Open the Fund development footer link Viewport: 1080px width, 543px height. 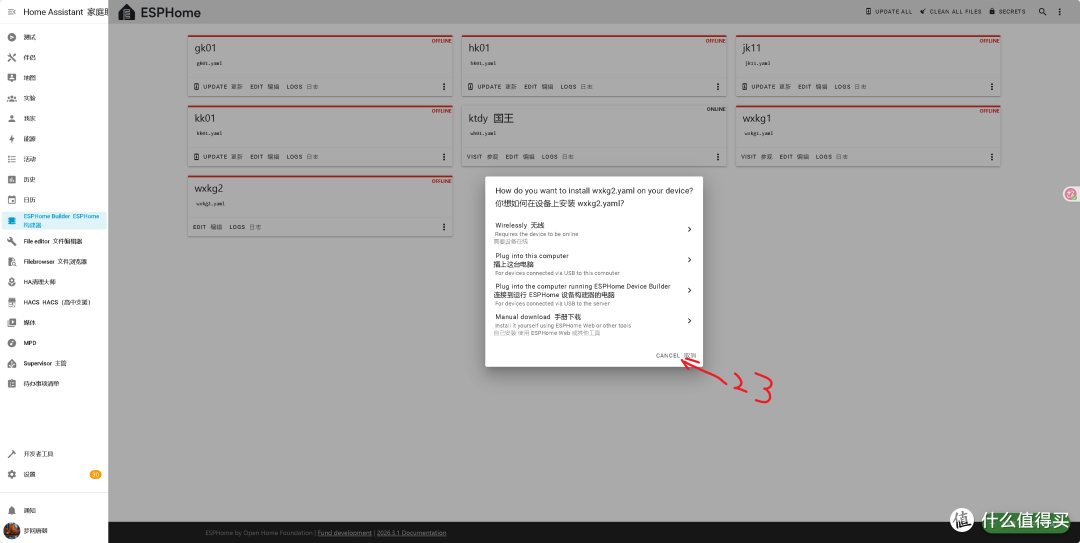point(344,533)
